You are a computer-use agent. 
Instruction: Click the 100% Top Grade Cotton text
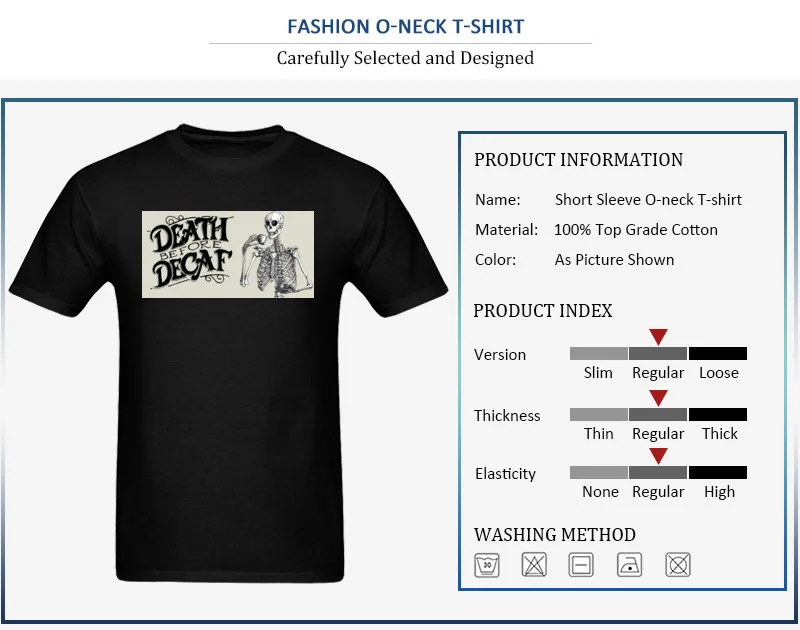pos(636,230)
